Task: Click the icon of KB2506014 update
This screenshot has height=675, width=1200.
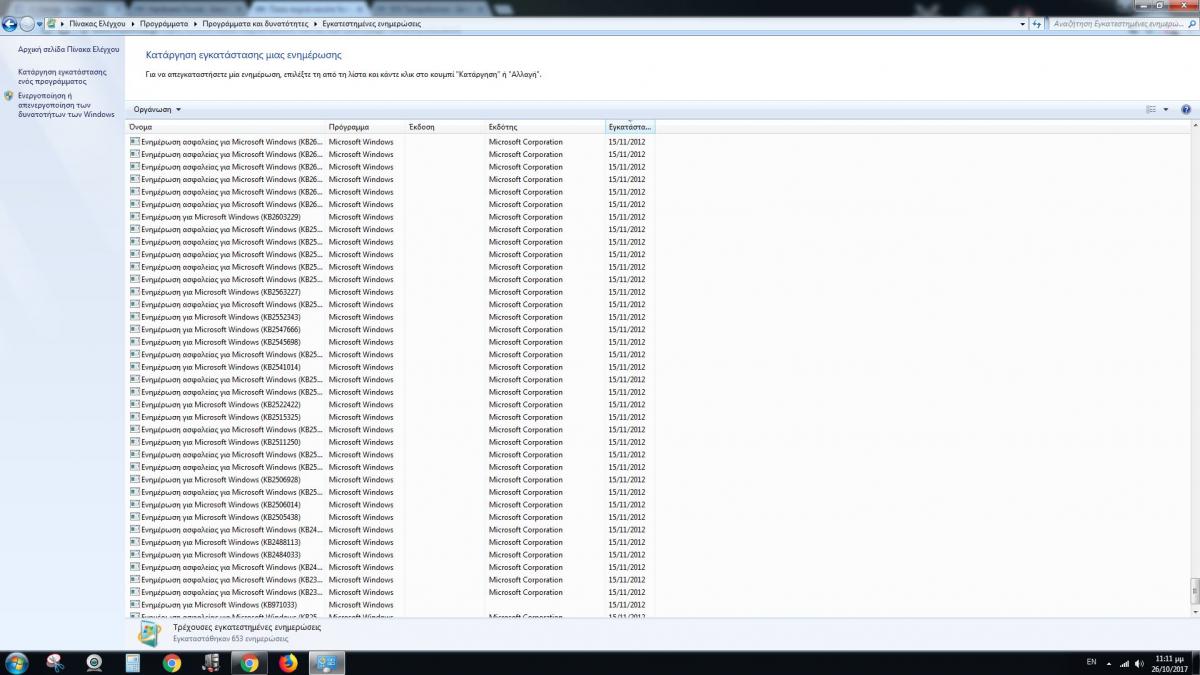Action: click(135, 504)
